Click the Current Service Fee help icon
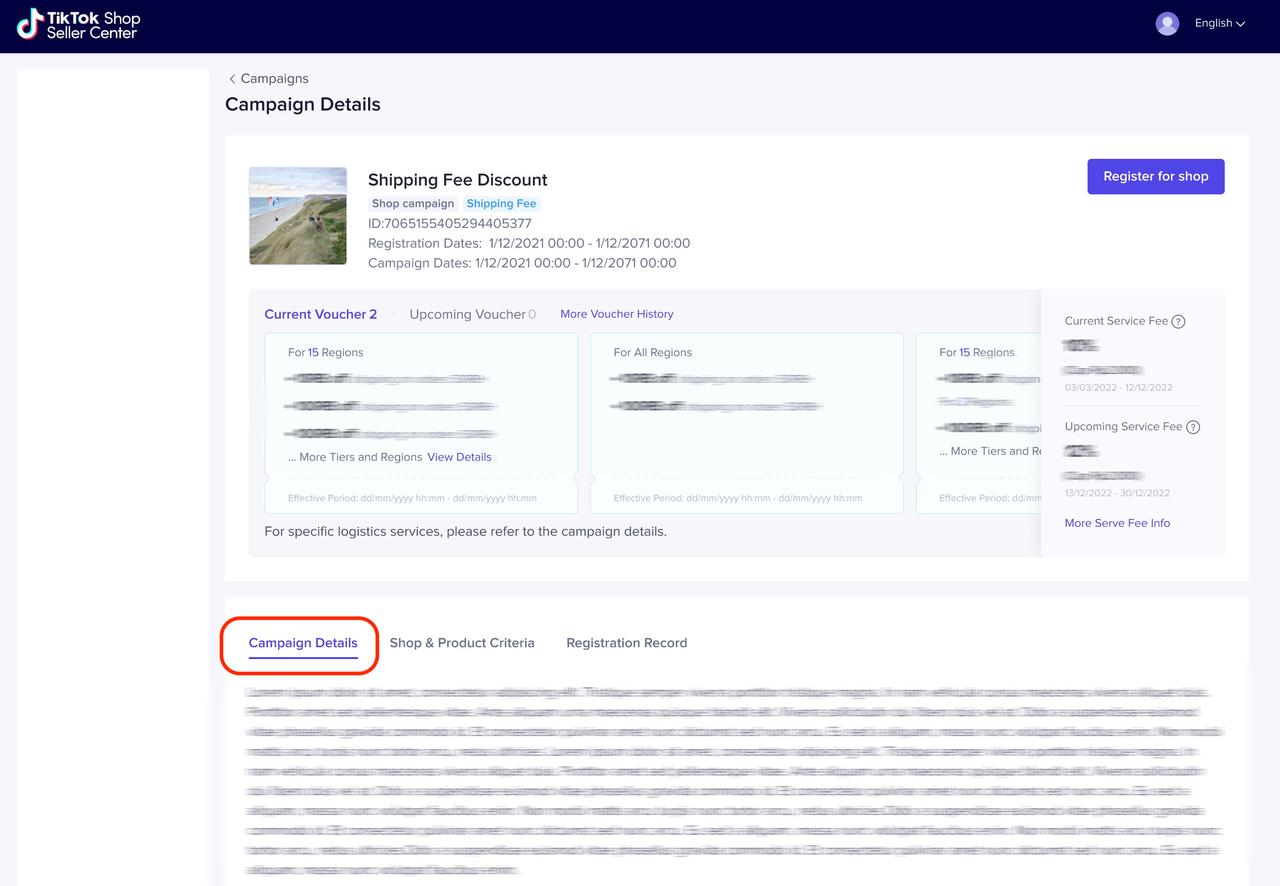1280x886 pixels. click(x=1178, y=322)
